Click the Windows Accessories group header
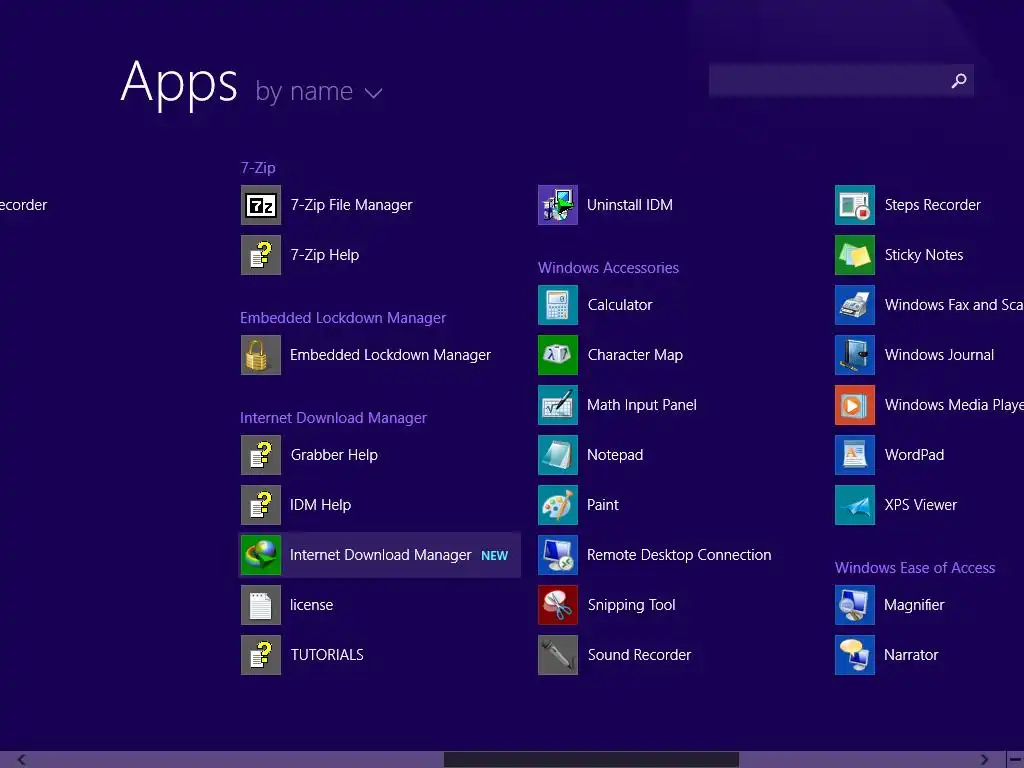1024x768 pixels. 608,268
